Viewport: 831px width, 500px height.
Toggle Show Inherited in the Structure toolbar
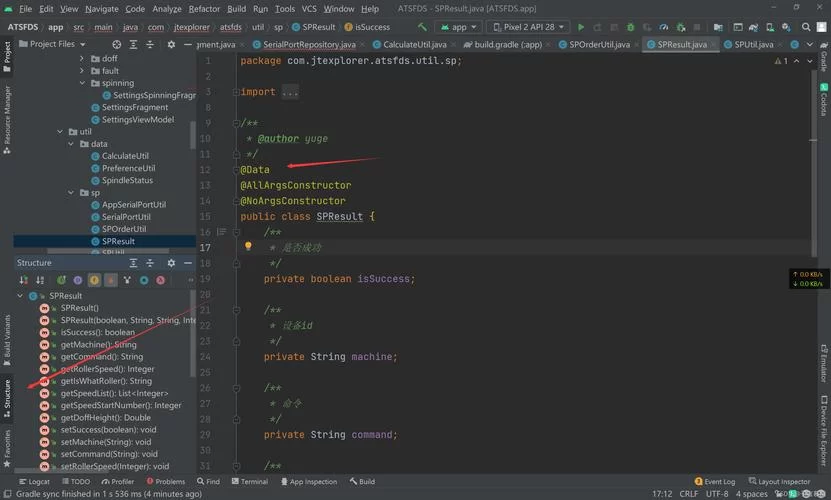[61, 280]
